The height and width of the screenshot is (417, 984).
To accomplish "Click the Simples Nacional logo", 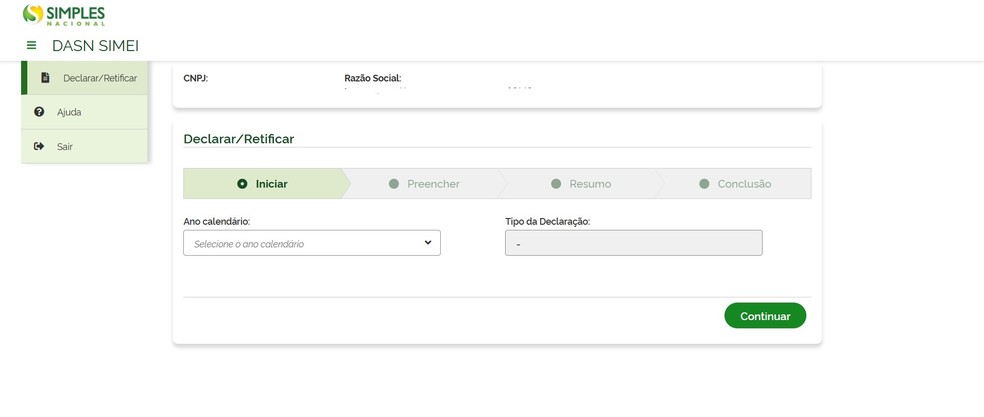I will 64,15.
